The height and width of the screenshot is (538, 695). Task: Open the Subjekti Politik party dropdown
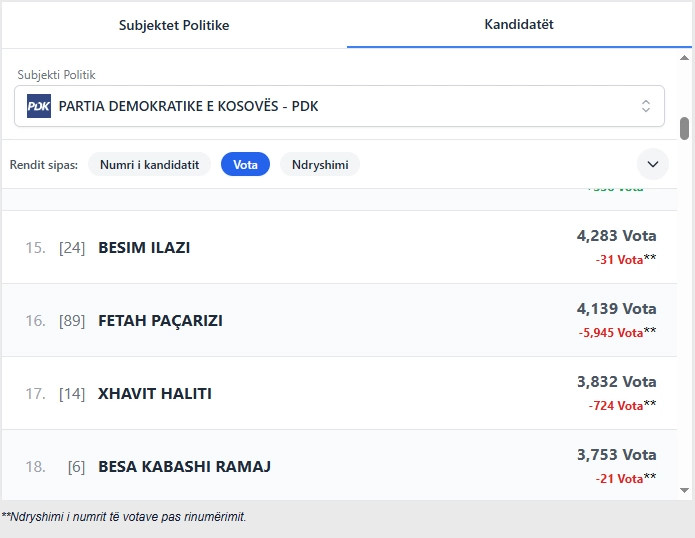340,106
